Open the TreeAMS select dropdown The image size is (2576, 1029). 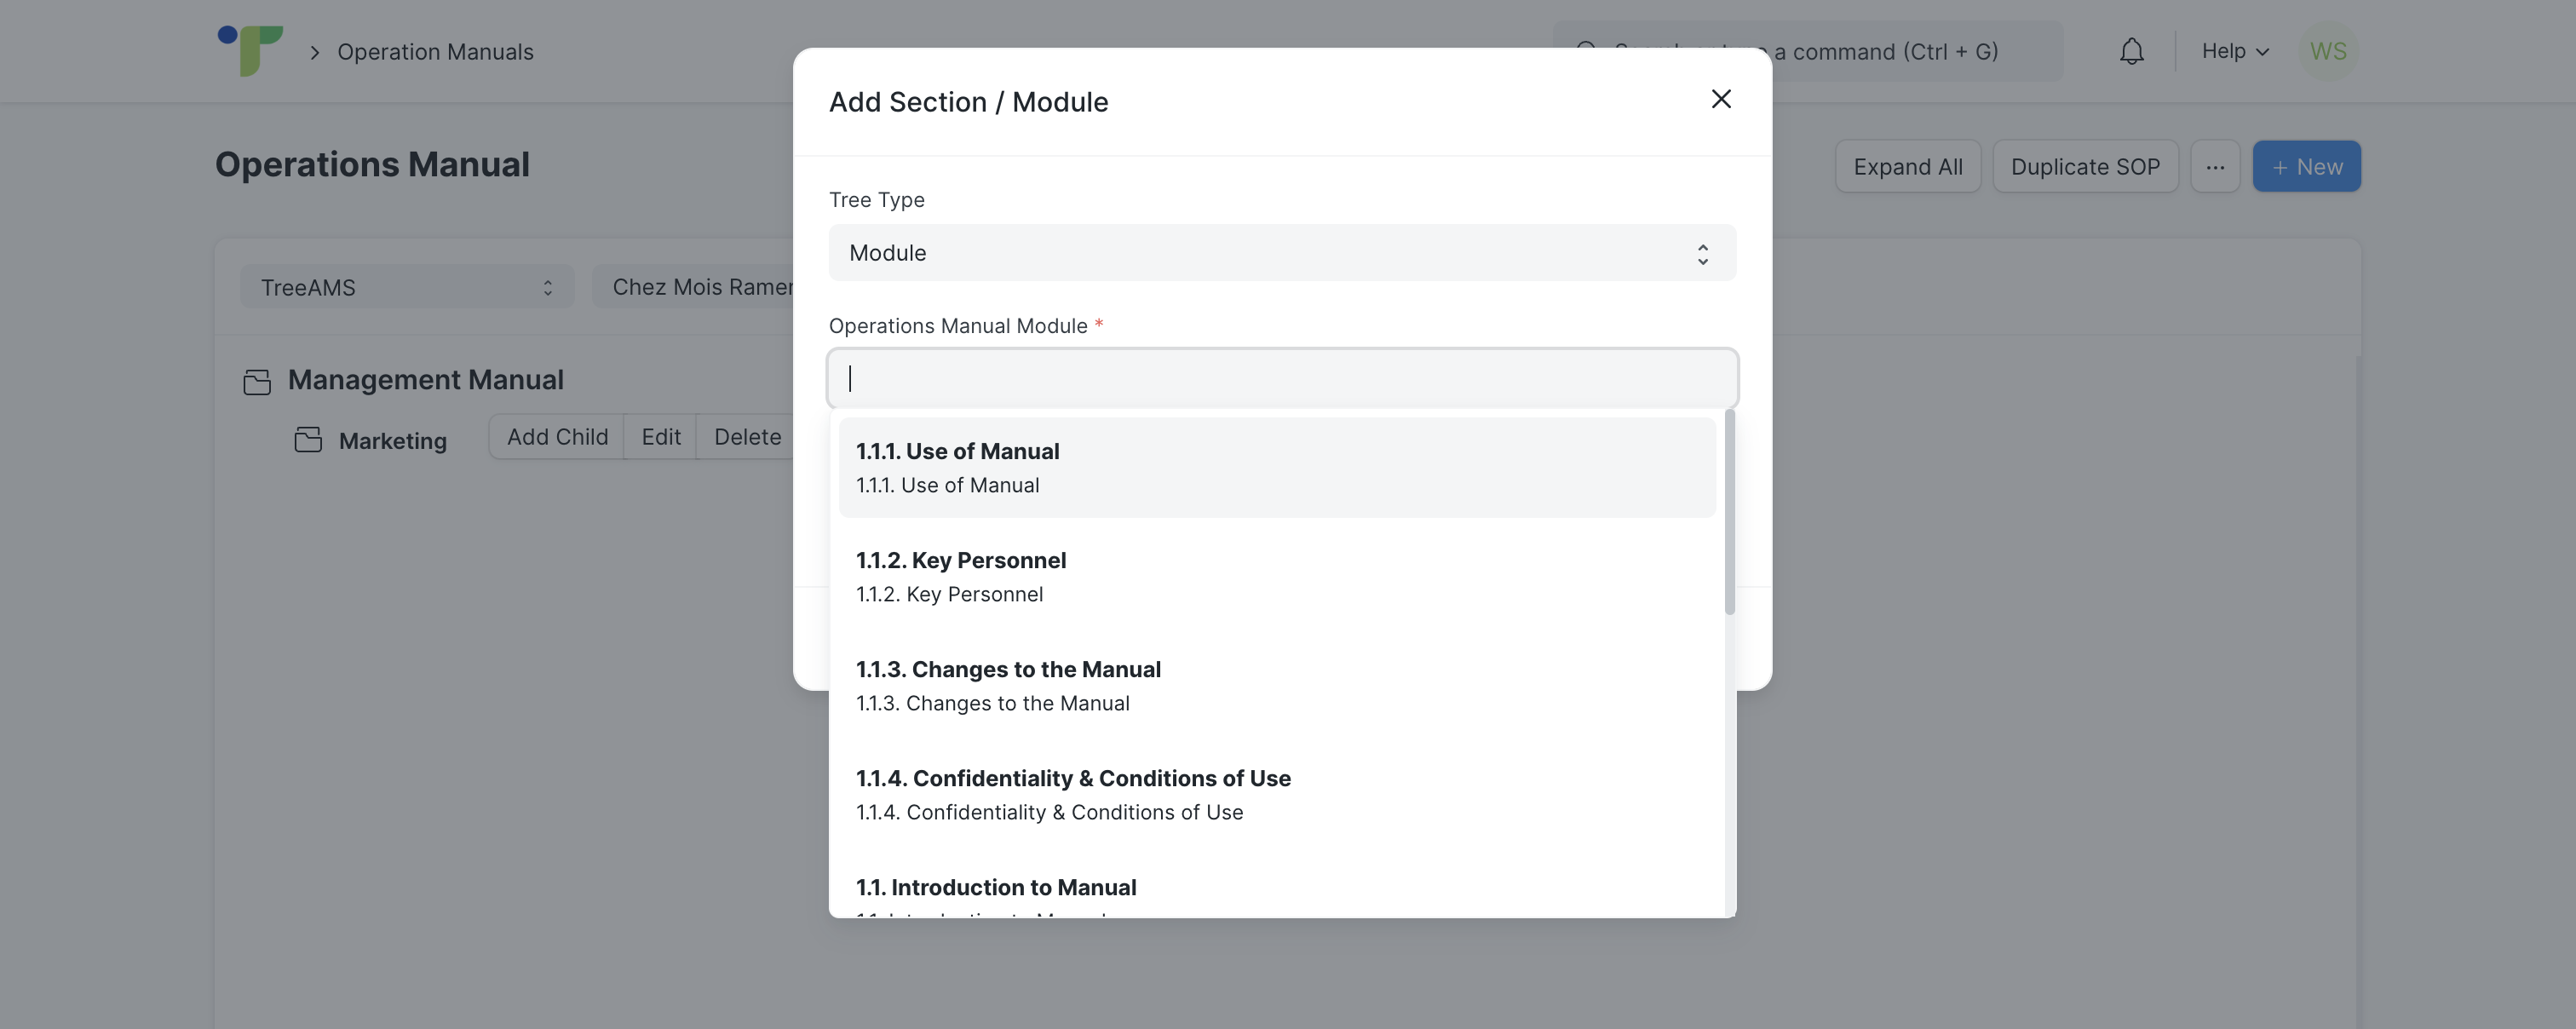[406, 288]
